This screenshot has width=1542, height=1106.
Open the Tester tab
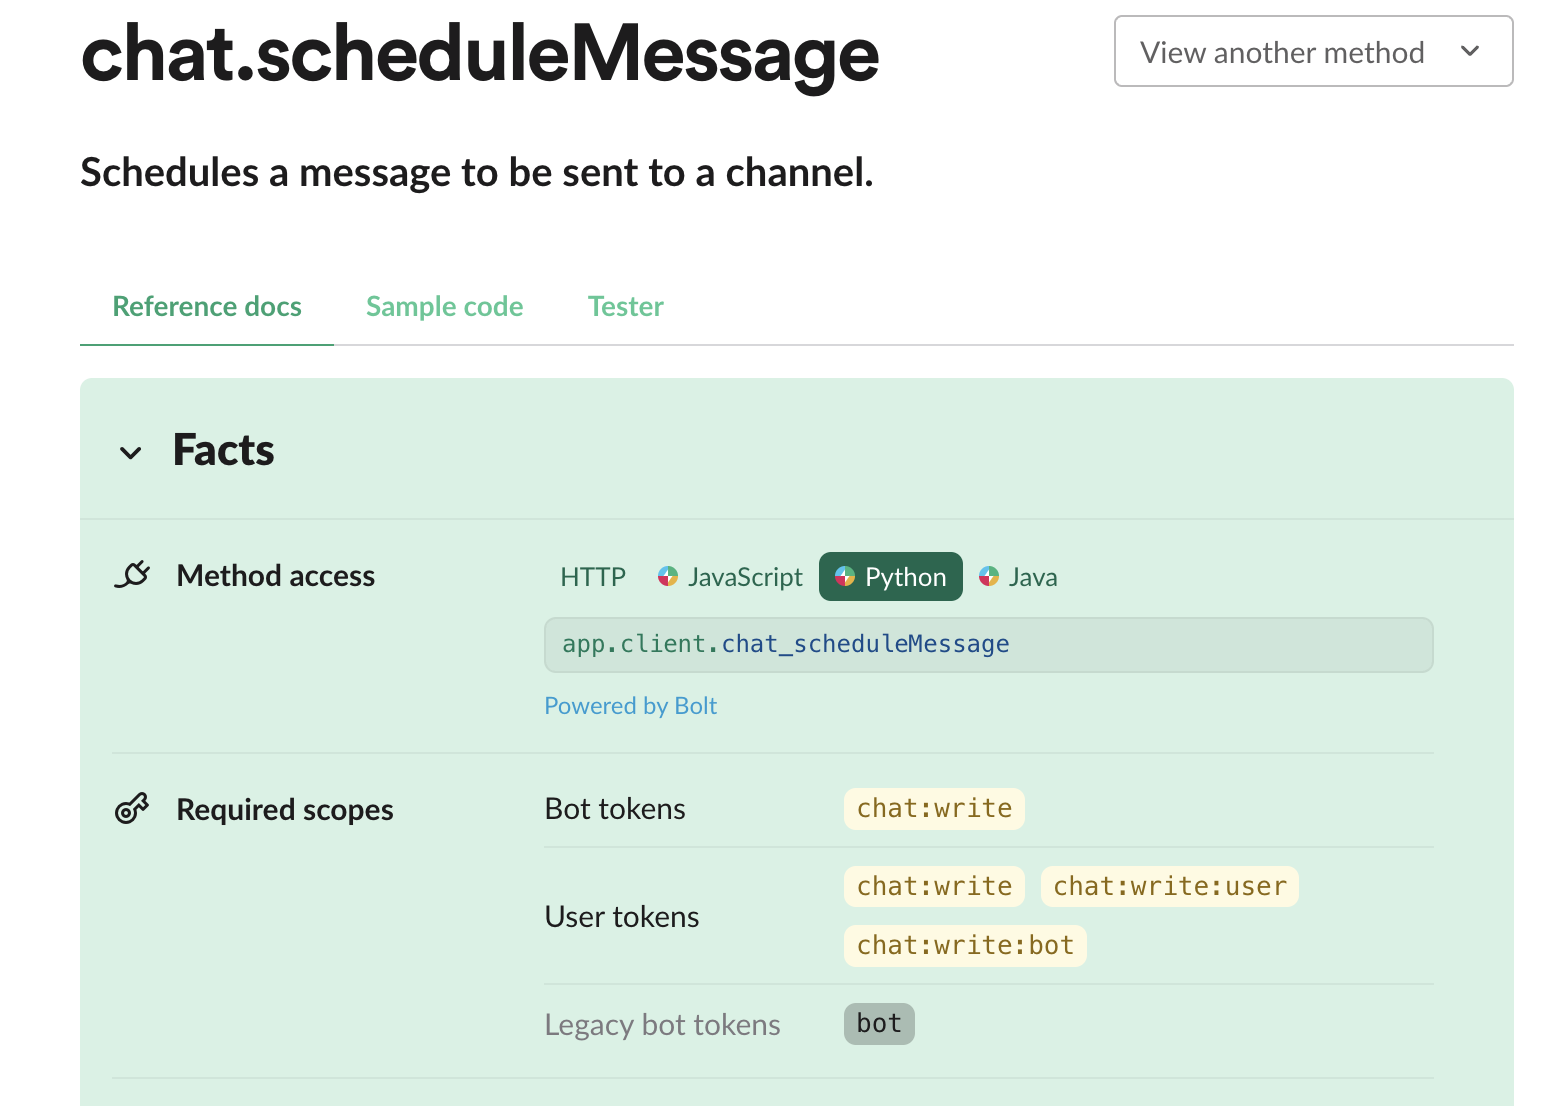626,307
